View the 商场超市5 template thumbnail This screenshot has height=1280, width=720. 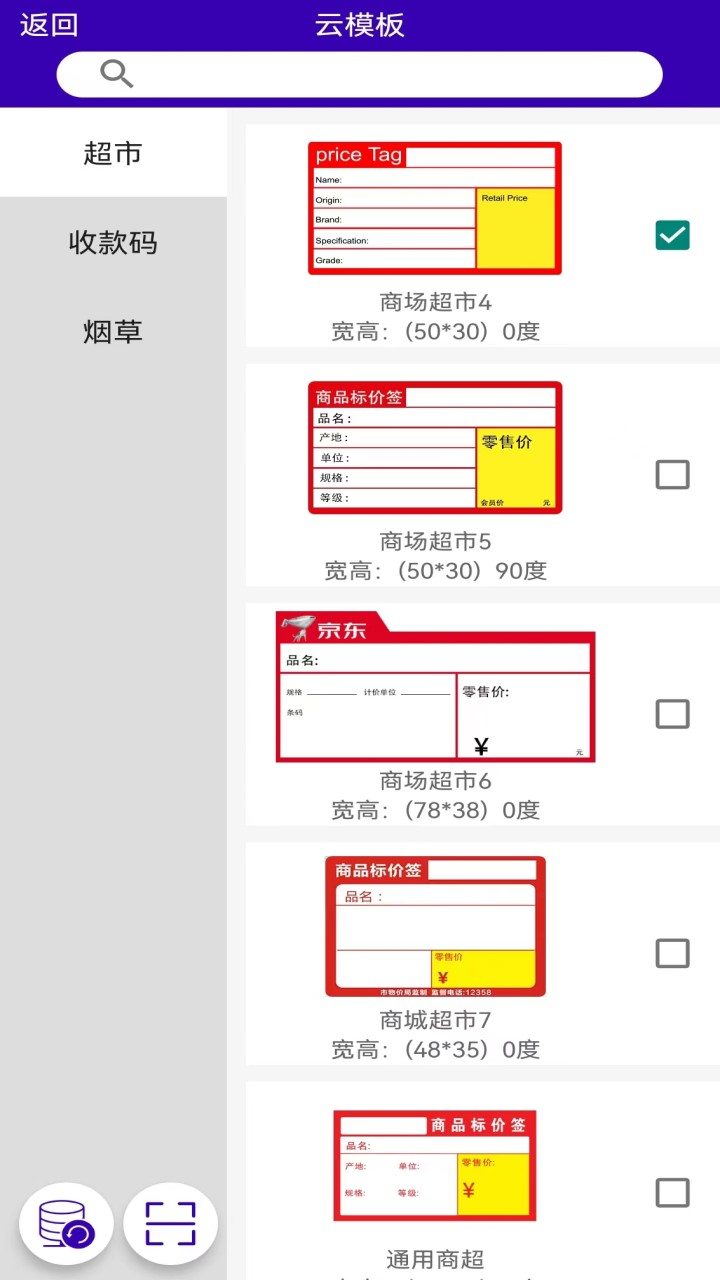434,447
